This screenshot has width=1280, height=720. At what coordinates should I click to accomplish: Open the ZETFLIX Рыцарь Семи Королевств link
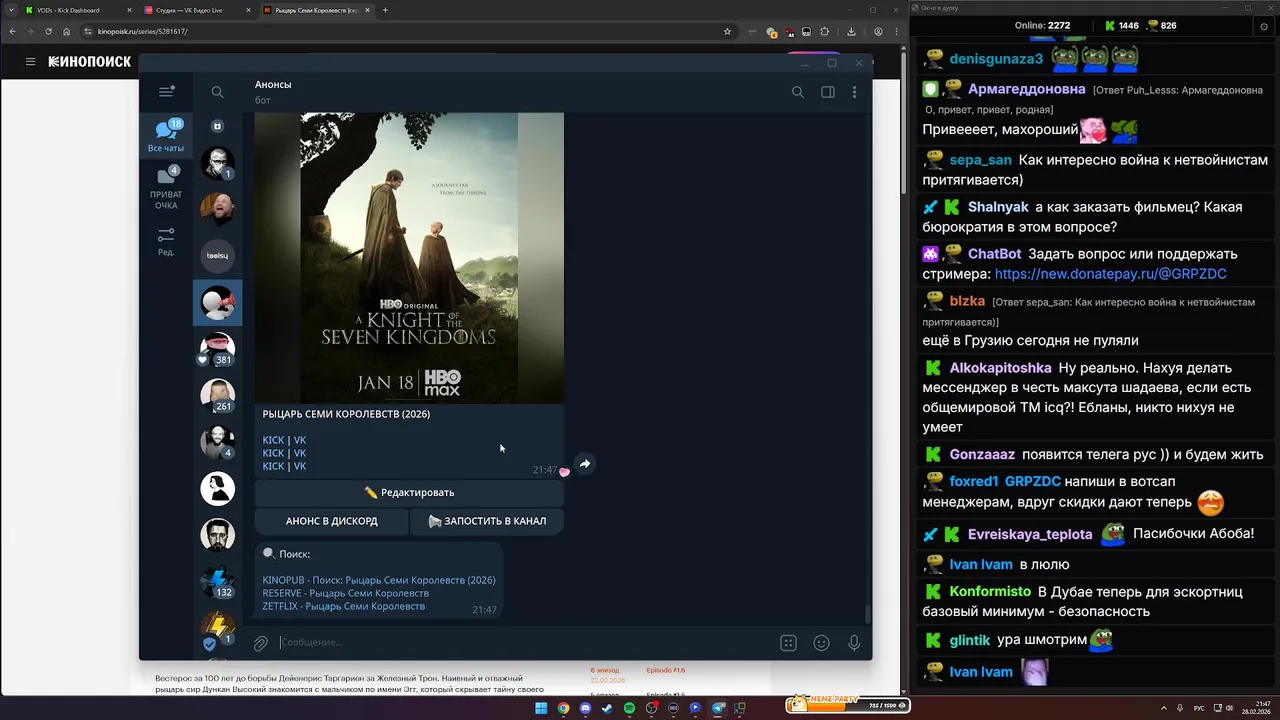click(344, 606)
